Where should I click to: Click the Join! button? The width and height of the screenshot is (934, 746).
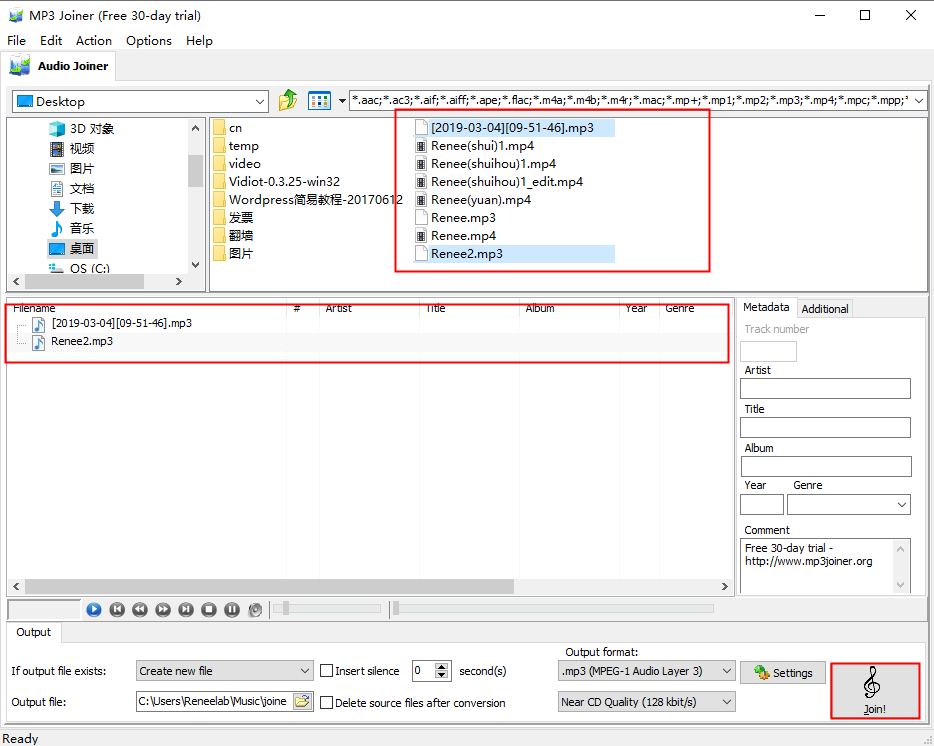point(874,691)
